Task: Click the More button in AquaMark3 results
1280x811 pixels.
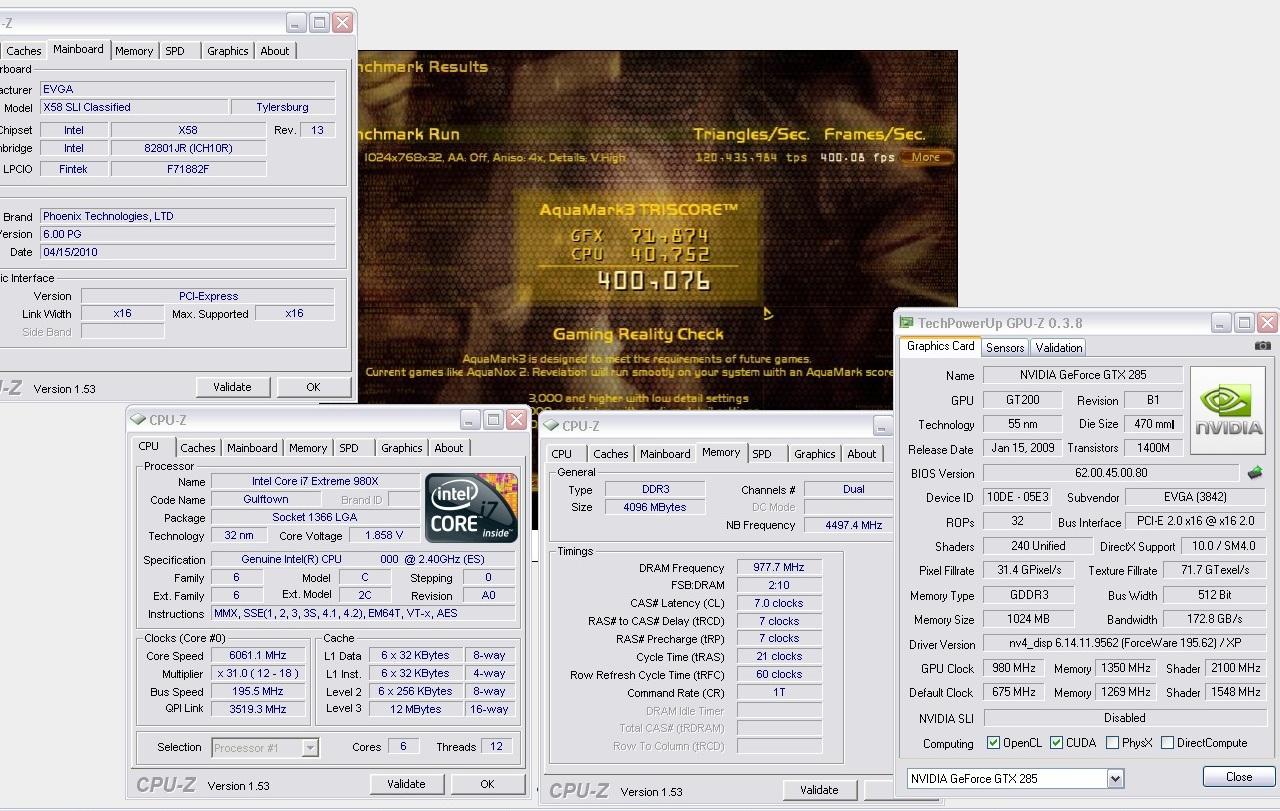Action: pos(925,157)
